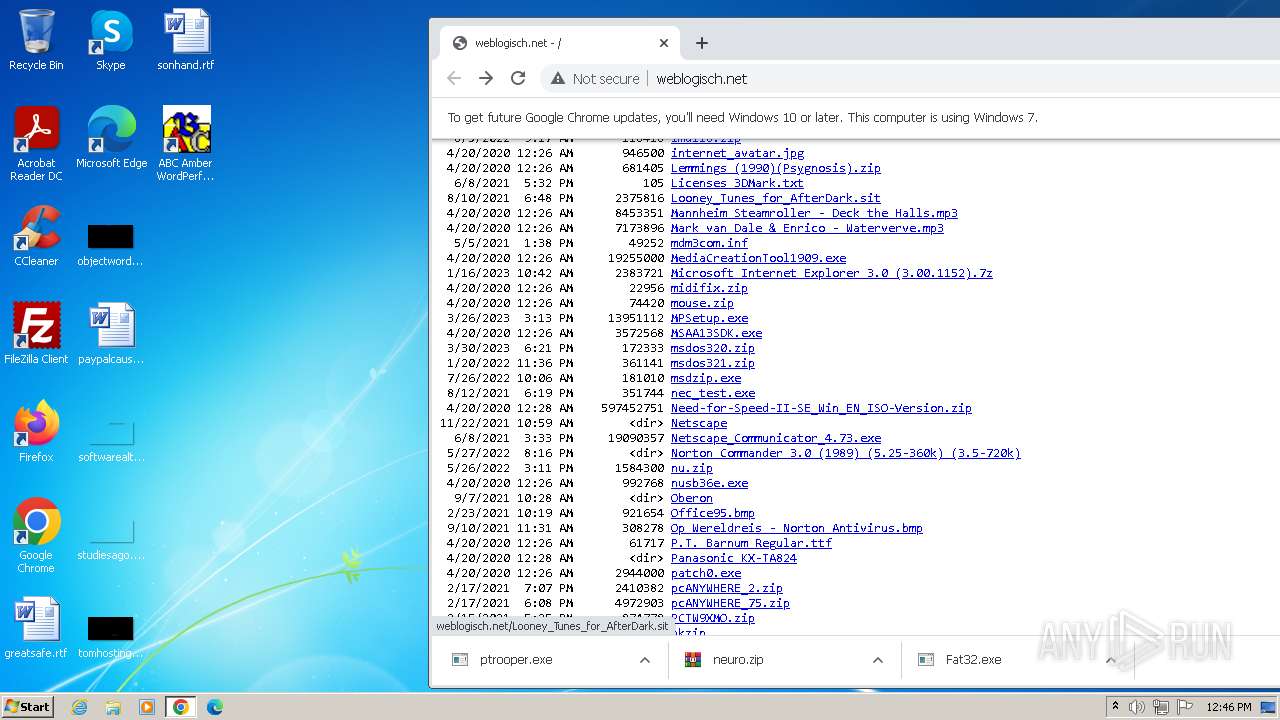
Task: Launch Google Chrome desktop shortcut
Action: [x=36, y=535]
